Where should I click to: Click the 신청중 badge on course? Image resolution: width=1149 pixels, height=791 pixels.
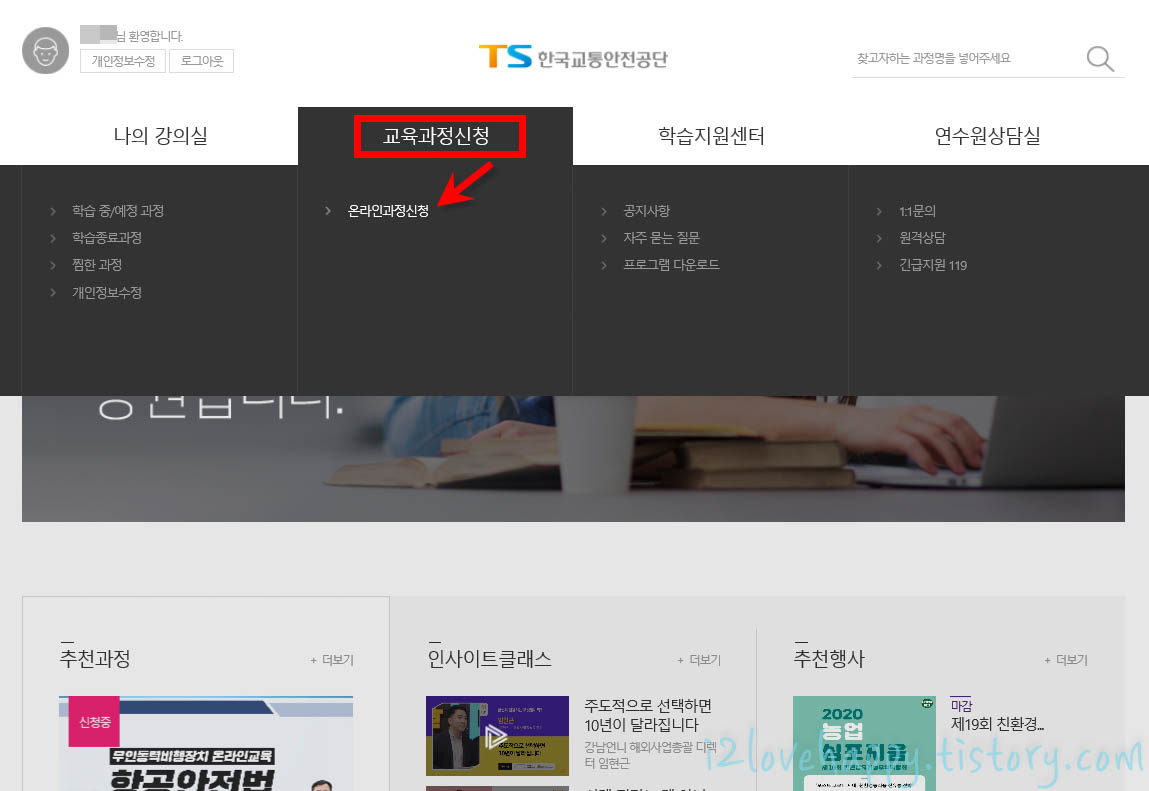[95, 722]
